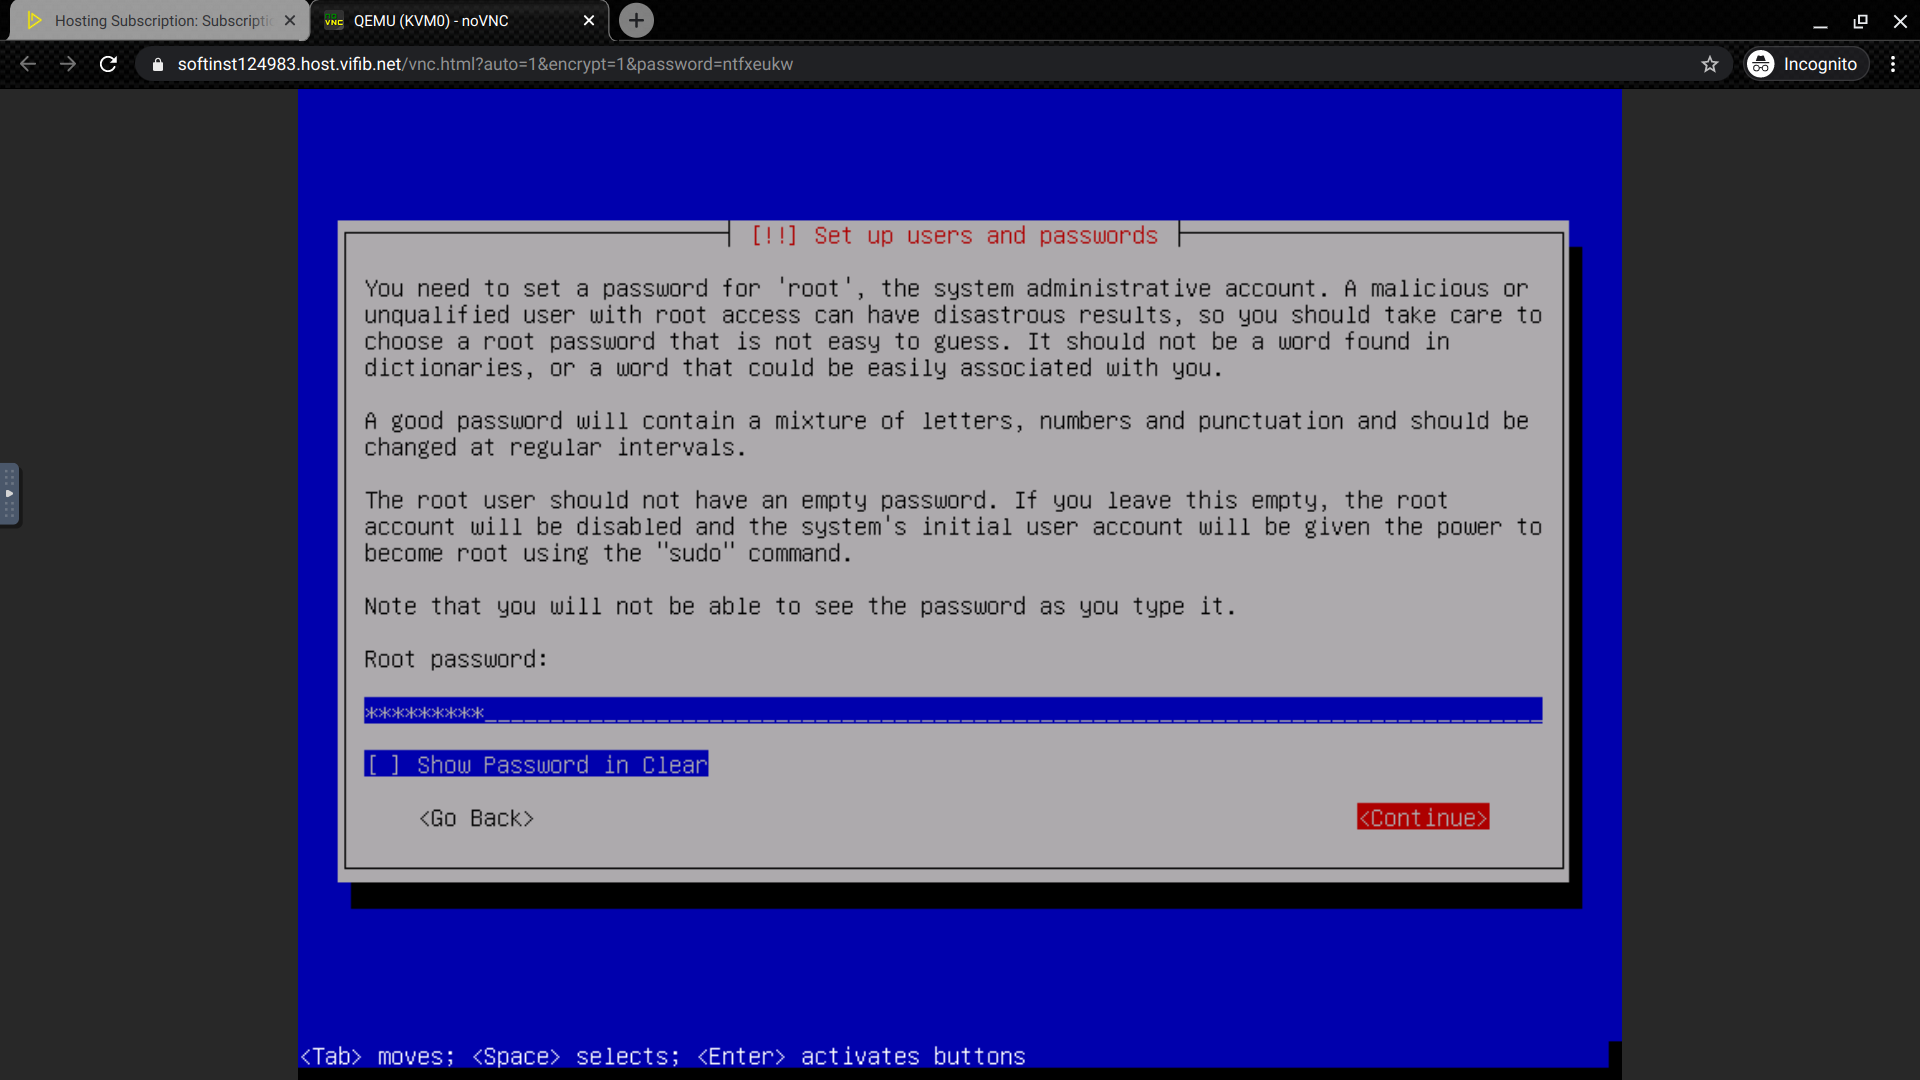Restore down the browser window
The image size is (1920, 1080).
coord(1860,21)
